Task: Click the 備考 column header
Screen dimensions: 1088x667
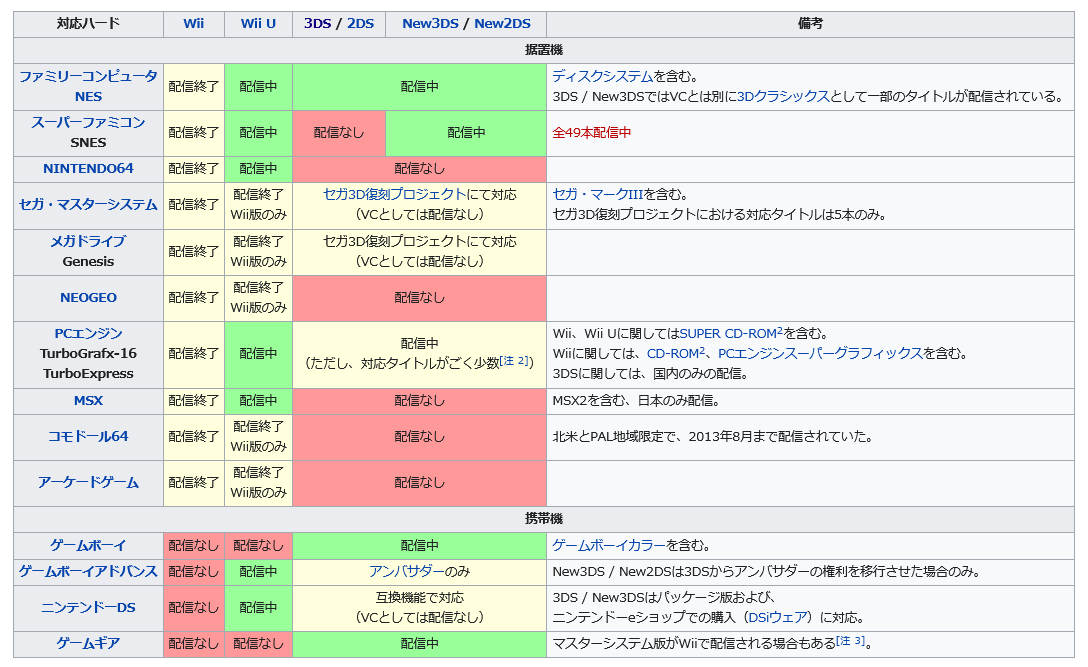Action: tap(810, 24)
